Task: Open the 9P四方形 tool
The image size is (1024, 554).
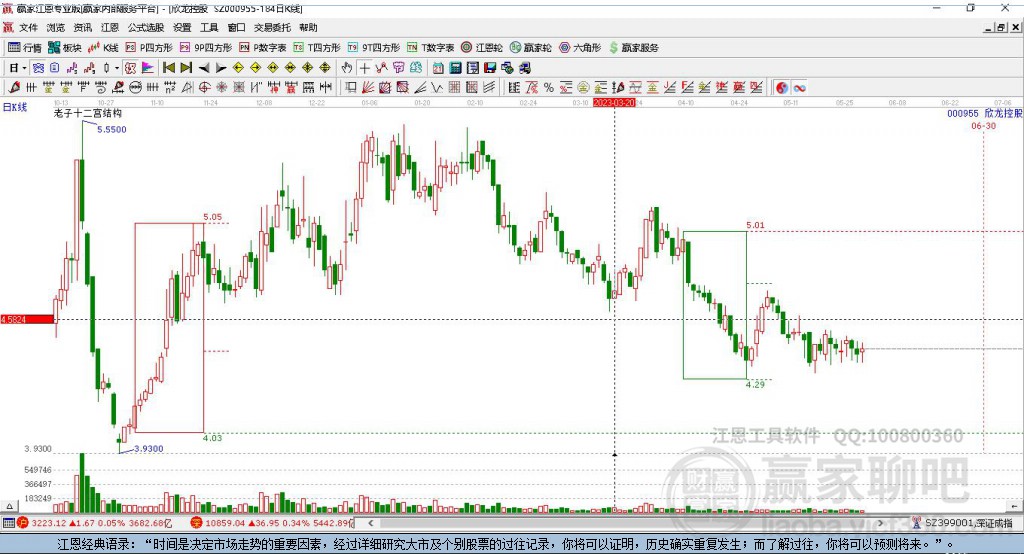Action: (x=206, y=48)
